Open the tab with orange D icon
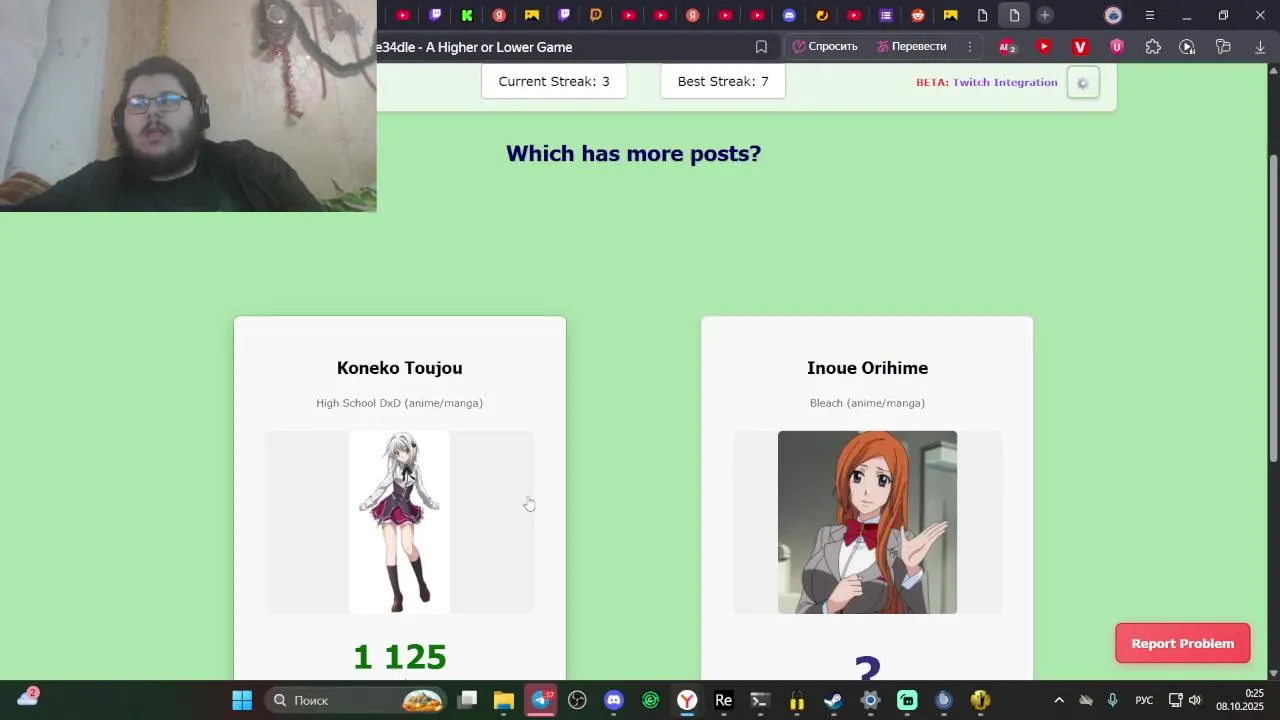Screen dimensions: 1280x720 (x=596, y=15)
